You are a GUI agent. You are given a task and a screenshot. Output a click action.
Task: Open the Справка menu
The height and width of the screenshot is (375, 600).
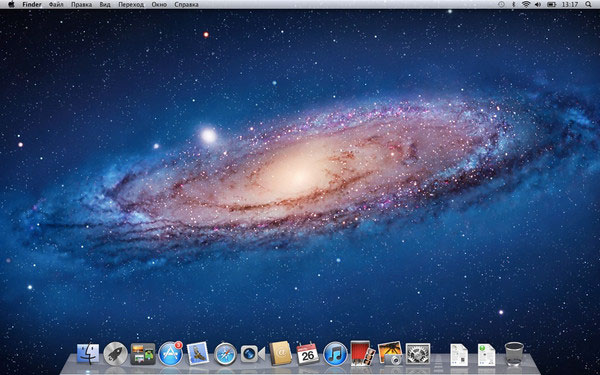click(x=186, y=5)
